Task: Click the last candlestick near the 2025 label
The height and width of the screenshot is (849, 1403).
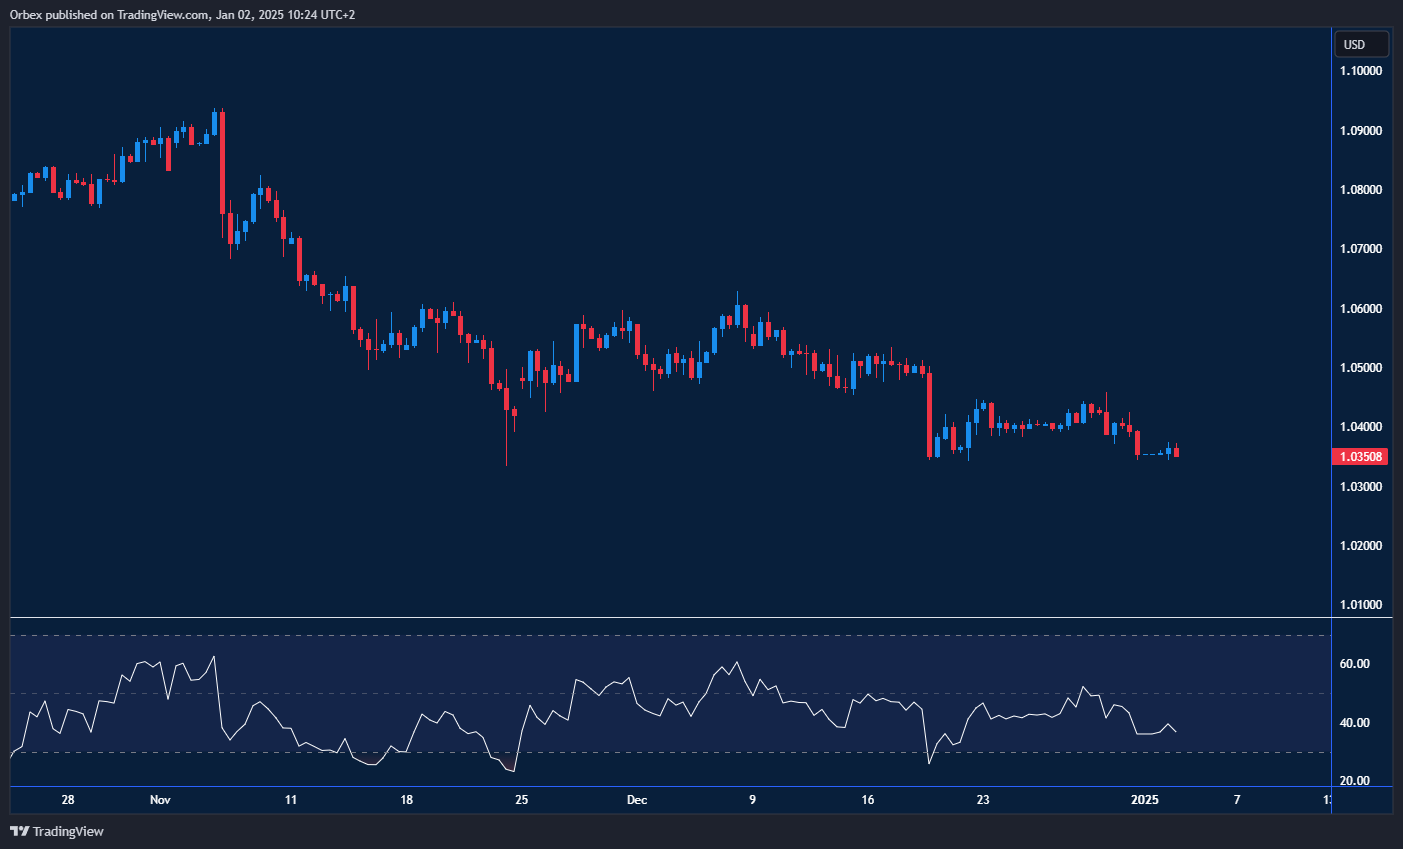Action: 1175,452
